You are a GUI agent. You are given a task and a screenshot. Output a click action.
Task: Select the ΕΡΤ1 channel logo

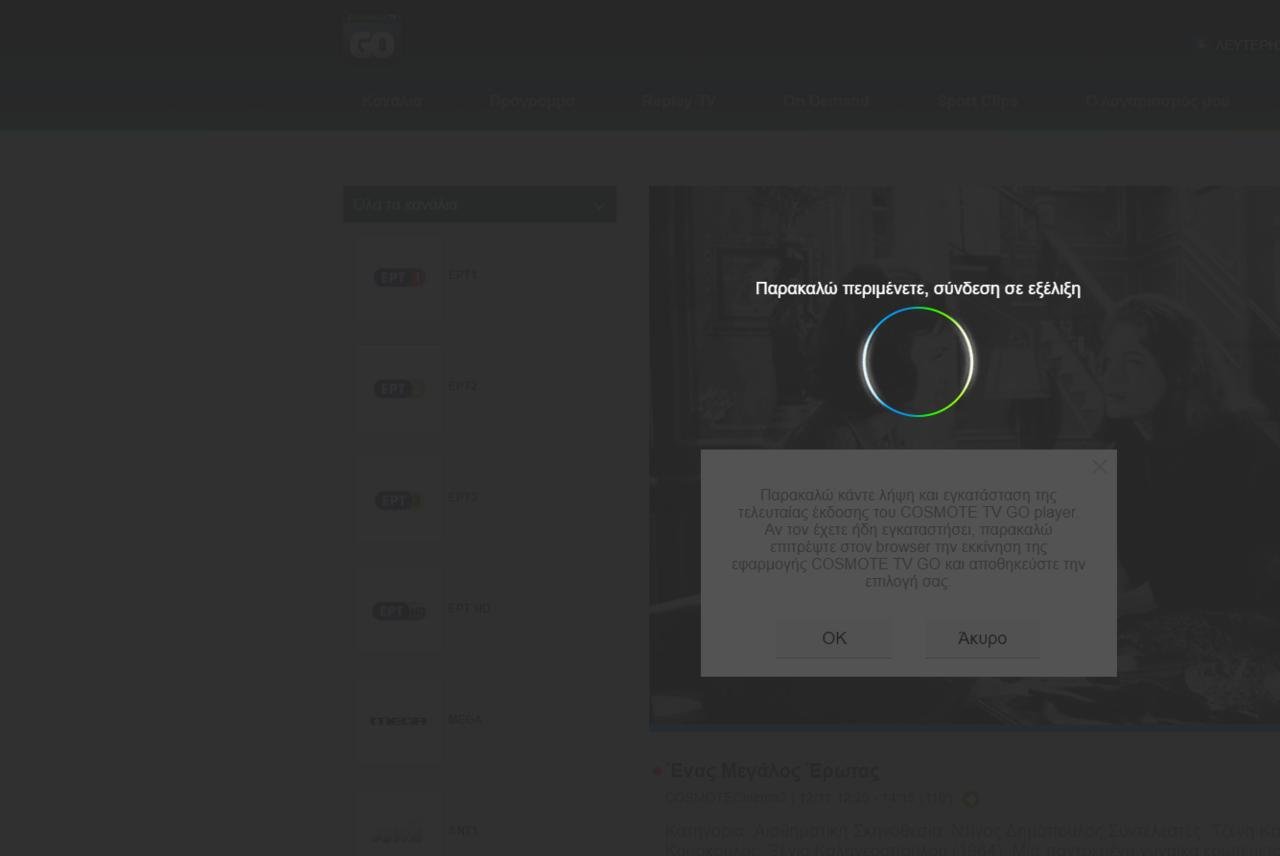(x=399, y=277)
